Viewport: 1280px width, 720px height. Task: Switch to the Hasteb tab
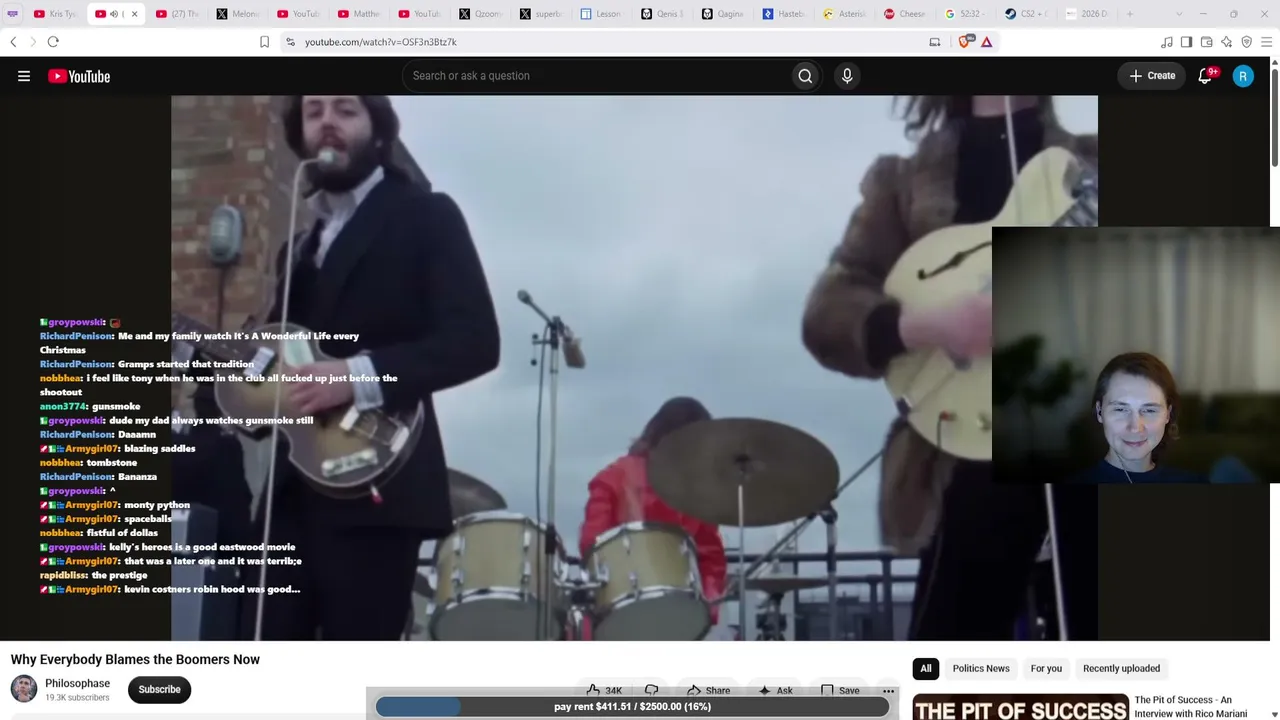[x=783, y=14]
